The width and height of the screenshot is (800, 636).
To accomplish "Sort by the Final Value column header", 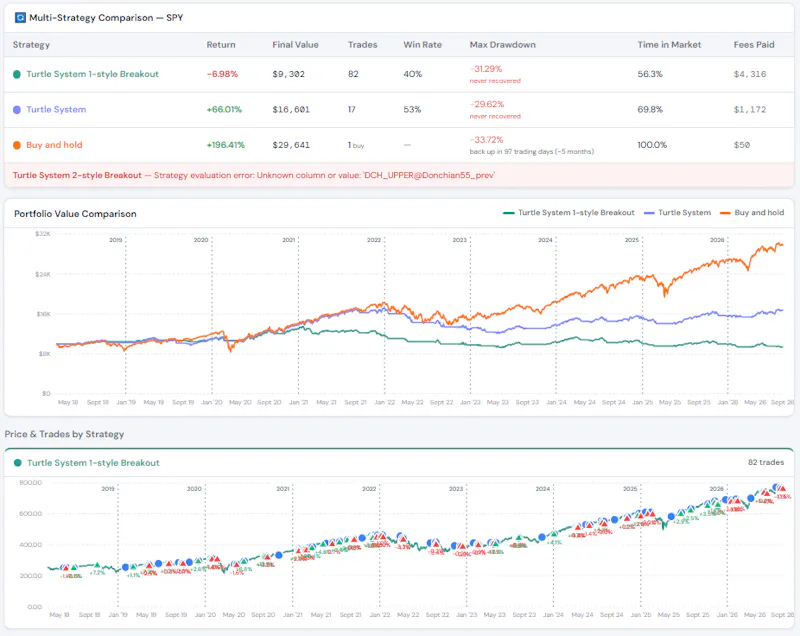I will click(295, 44).
